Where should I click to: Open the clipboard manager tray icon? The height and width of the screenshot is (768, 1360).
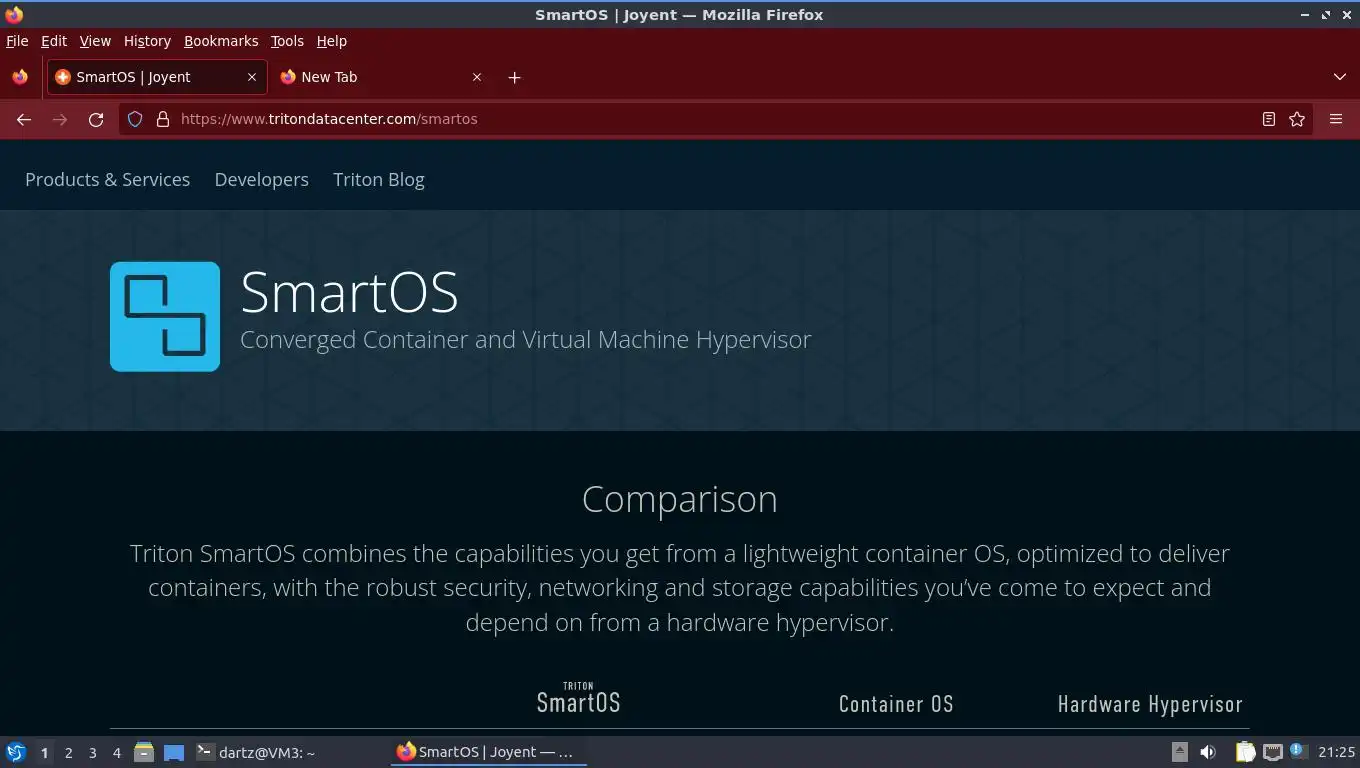1245,752
